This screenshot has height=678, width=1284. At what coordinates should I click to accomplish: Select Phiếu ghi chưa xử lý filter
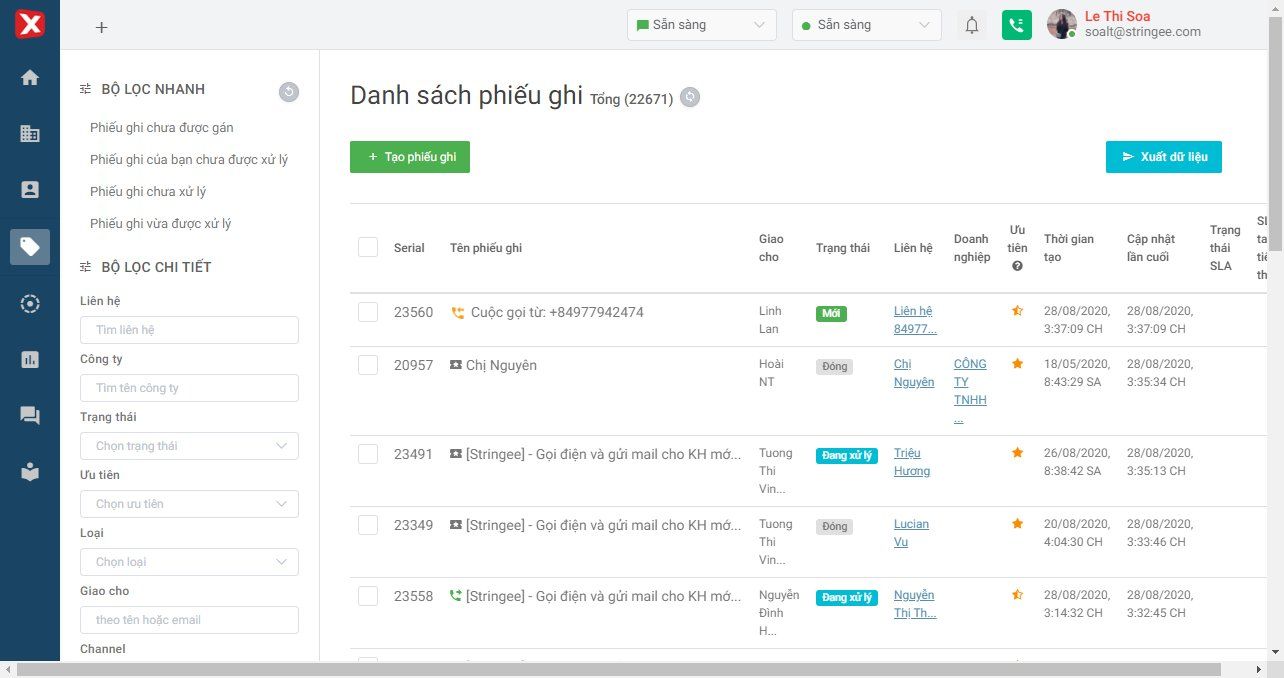148,192
